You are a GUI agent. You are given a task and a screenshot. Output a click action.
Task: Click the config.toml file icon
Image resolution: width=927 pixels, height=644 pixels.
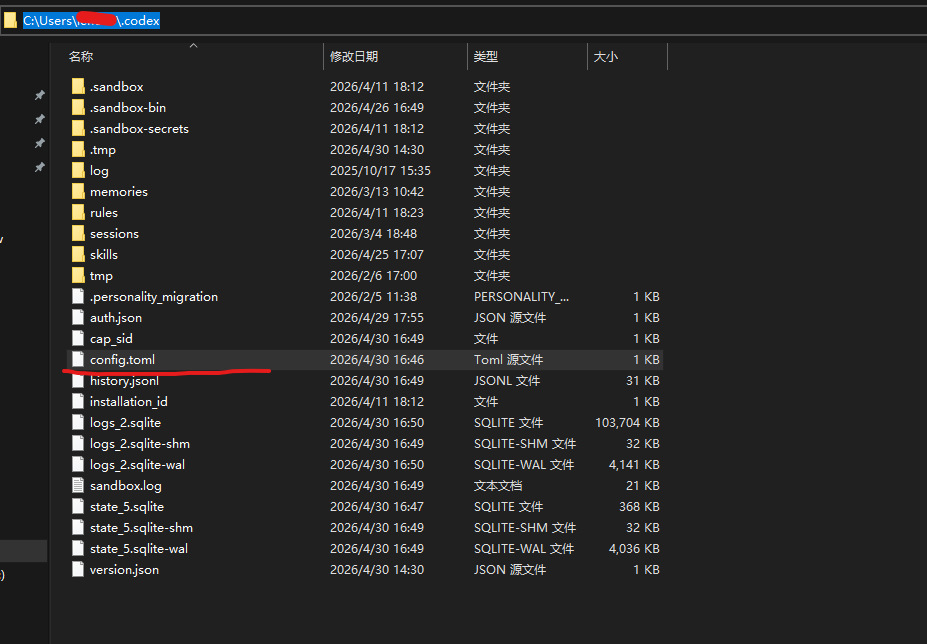pos(78,360)
